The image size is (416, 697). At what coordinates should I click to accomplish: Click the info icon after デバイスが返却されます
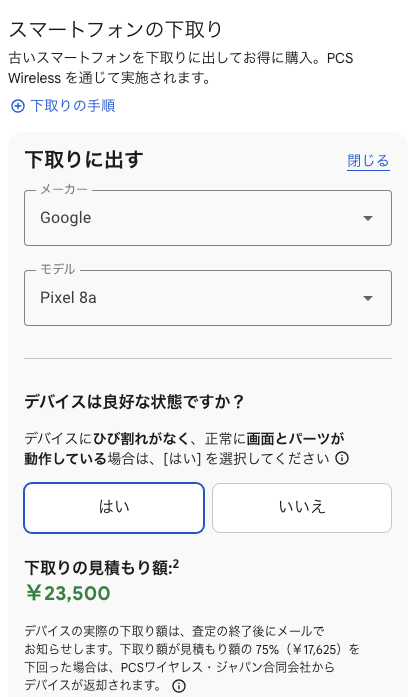(x=179, y=685)
